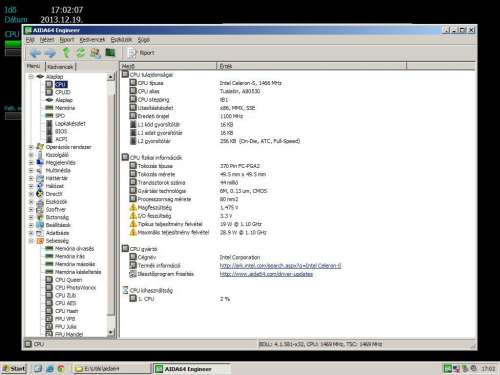Viewport: 500px width, 375px height.
Task: Collapse the Sebesség node
Action: (x=31, y=241)
